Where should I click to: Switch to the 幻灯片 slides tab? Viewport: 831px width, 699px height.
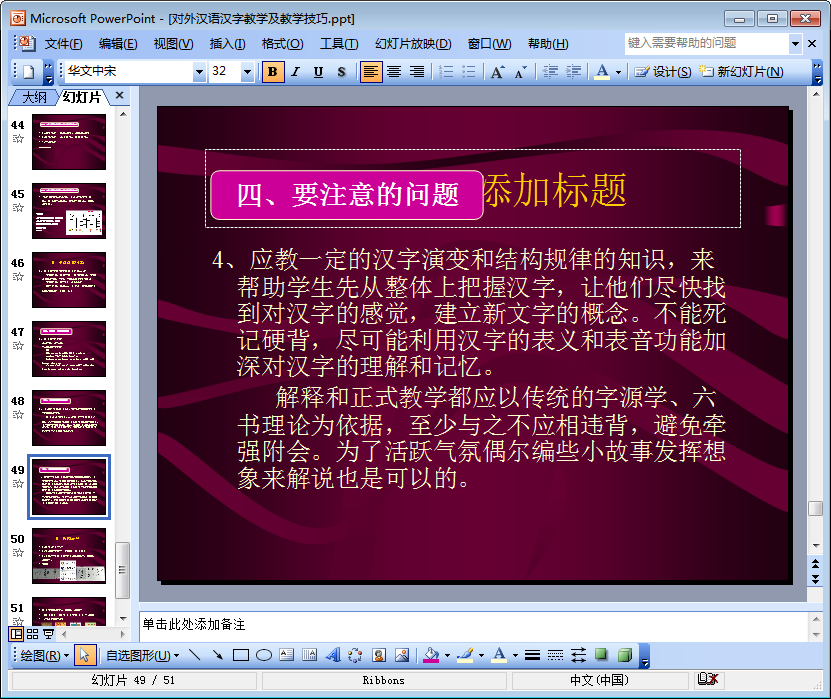(82, 97)
